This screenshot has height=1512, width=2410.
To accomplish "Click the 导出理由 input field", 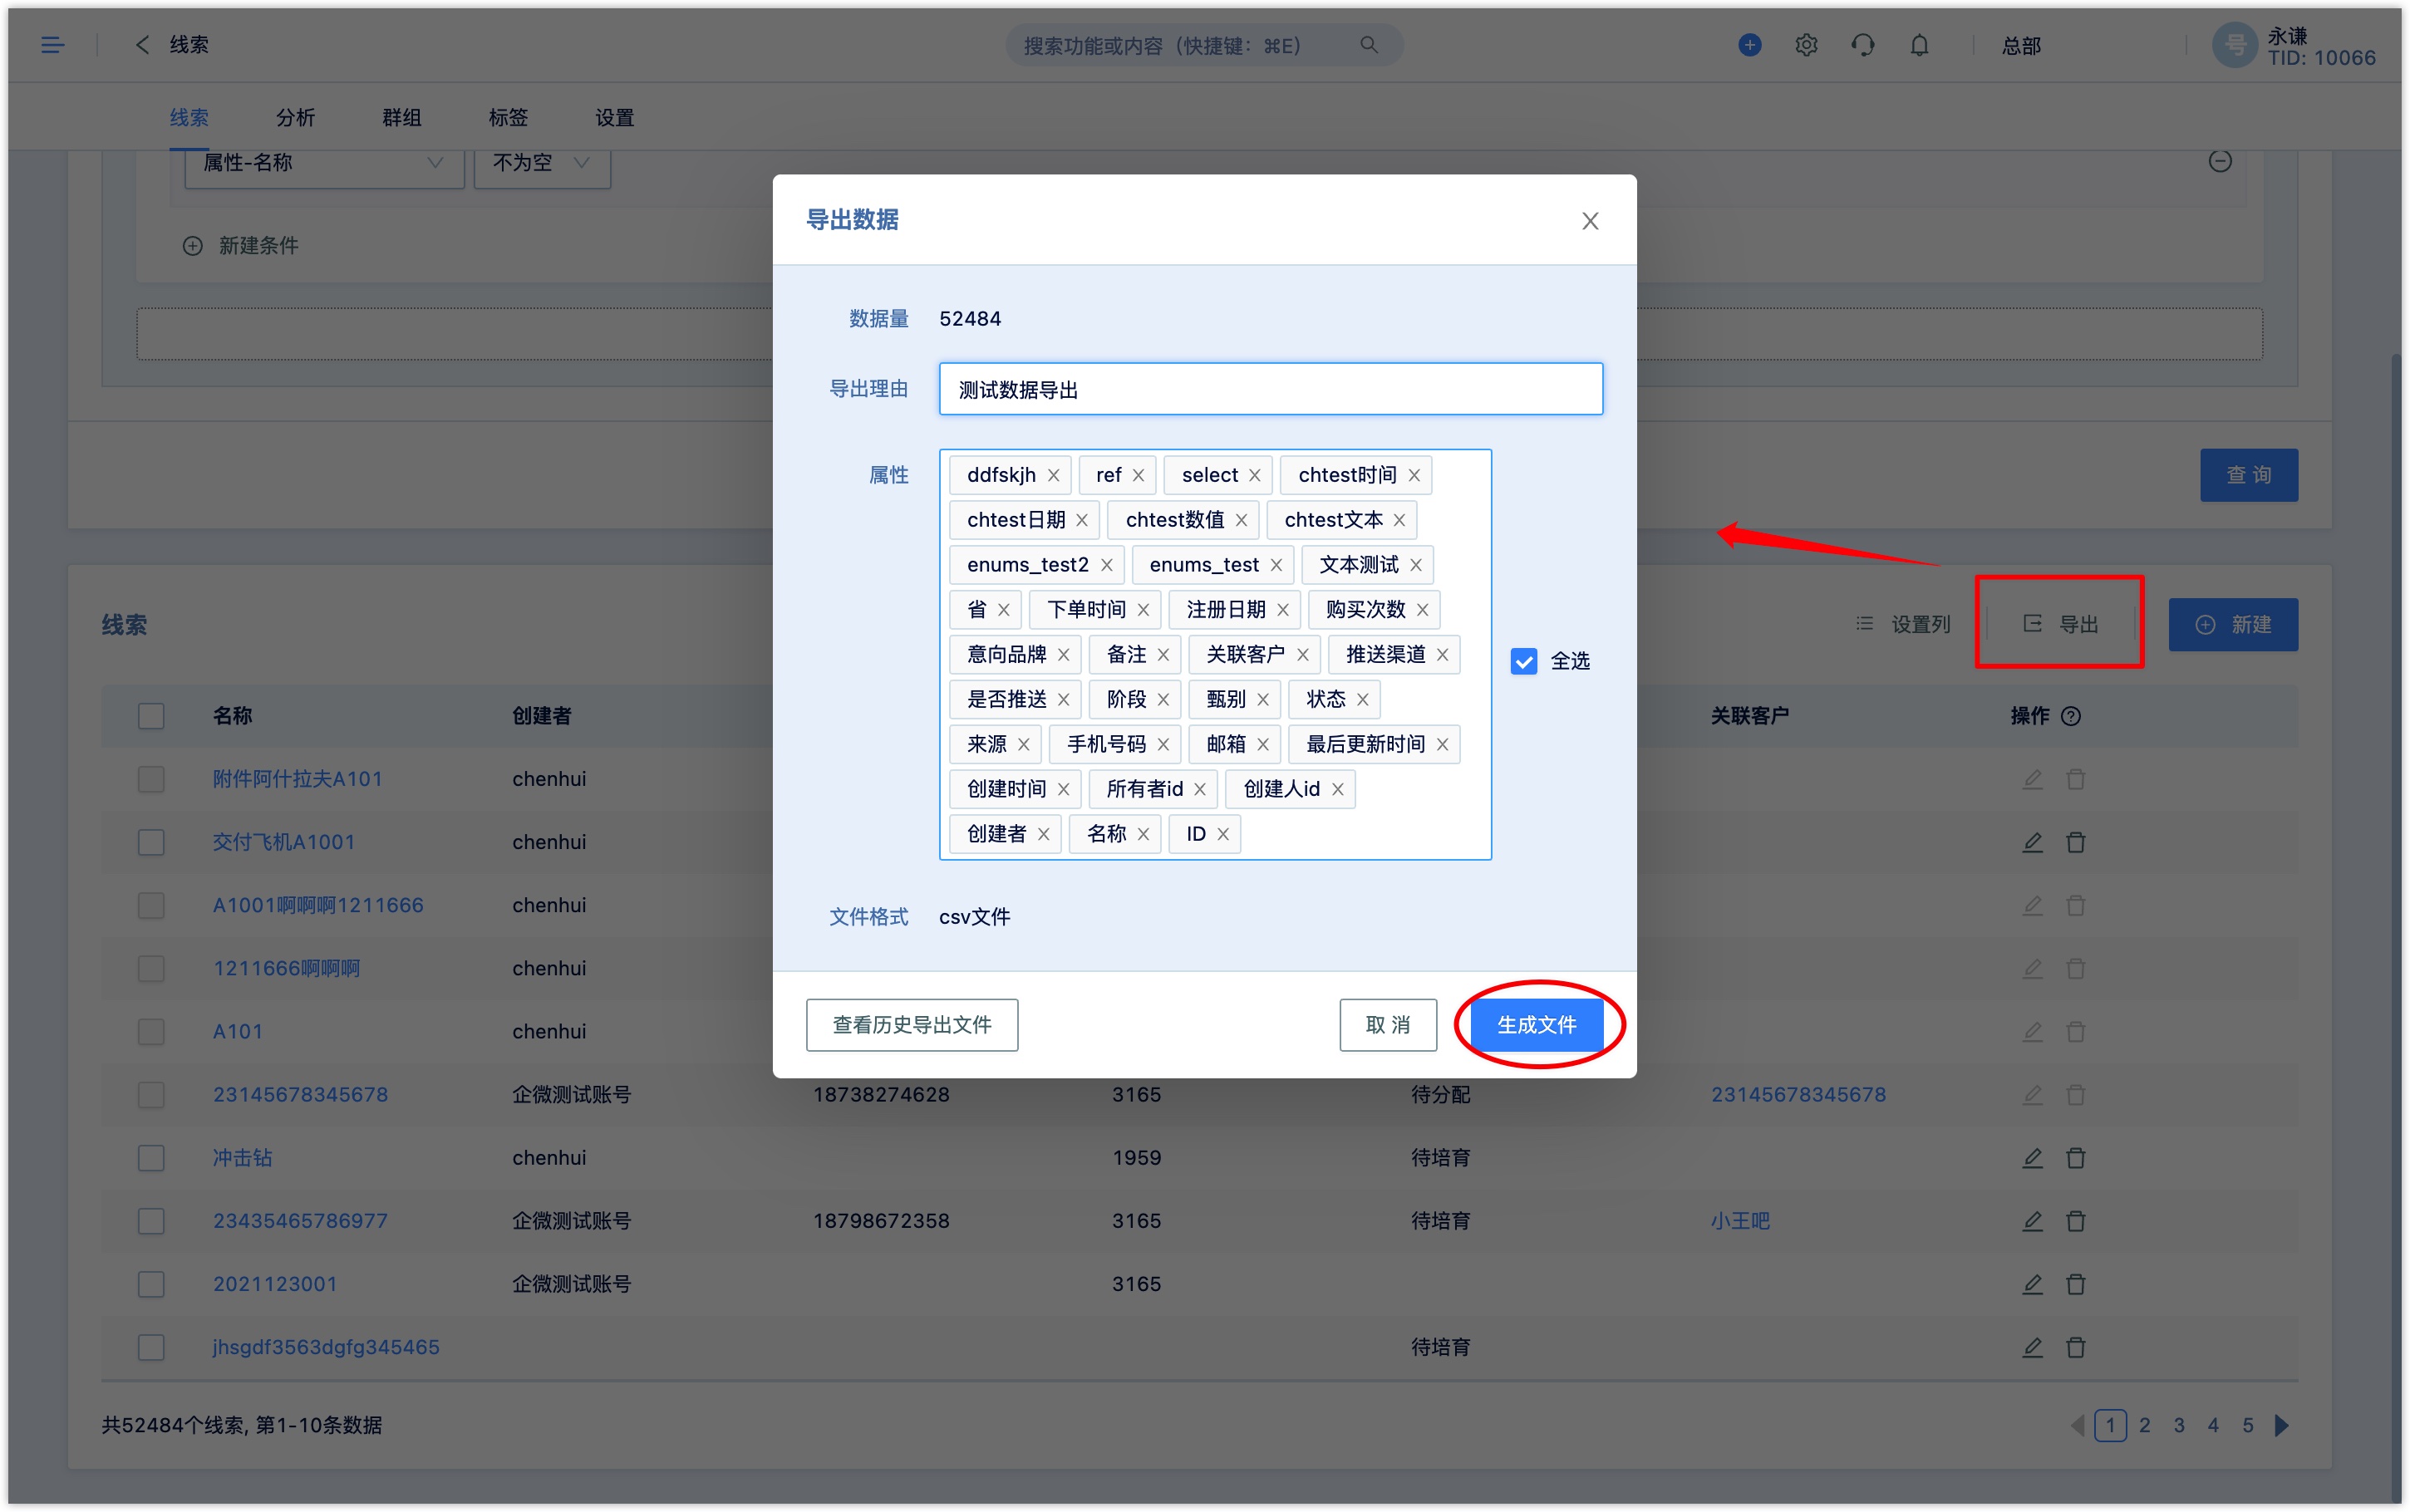I will (1270, 389).
